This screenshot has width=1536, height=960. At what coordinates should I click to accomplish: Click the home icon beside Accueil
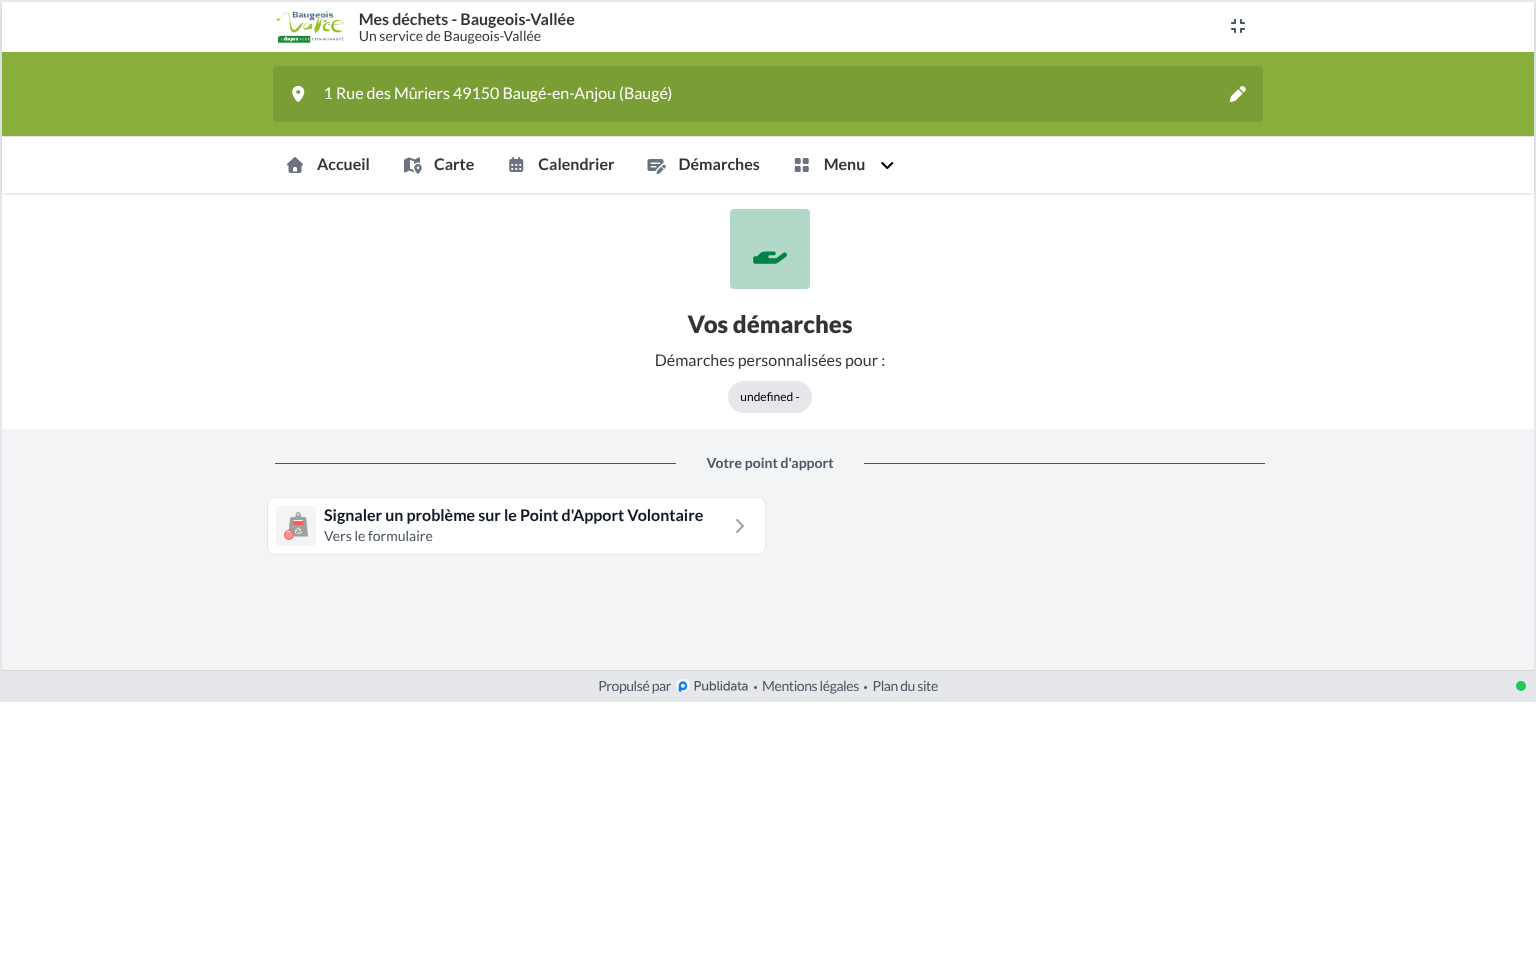(x=295, y=165)
